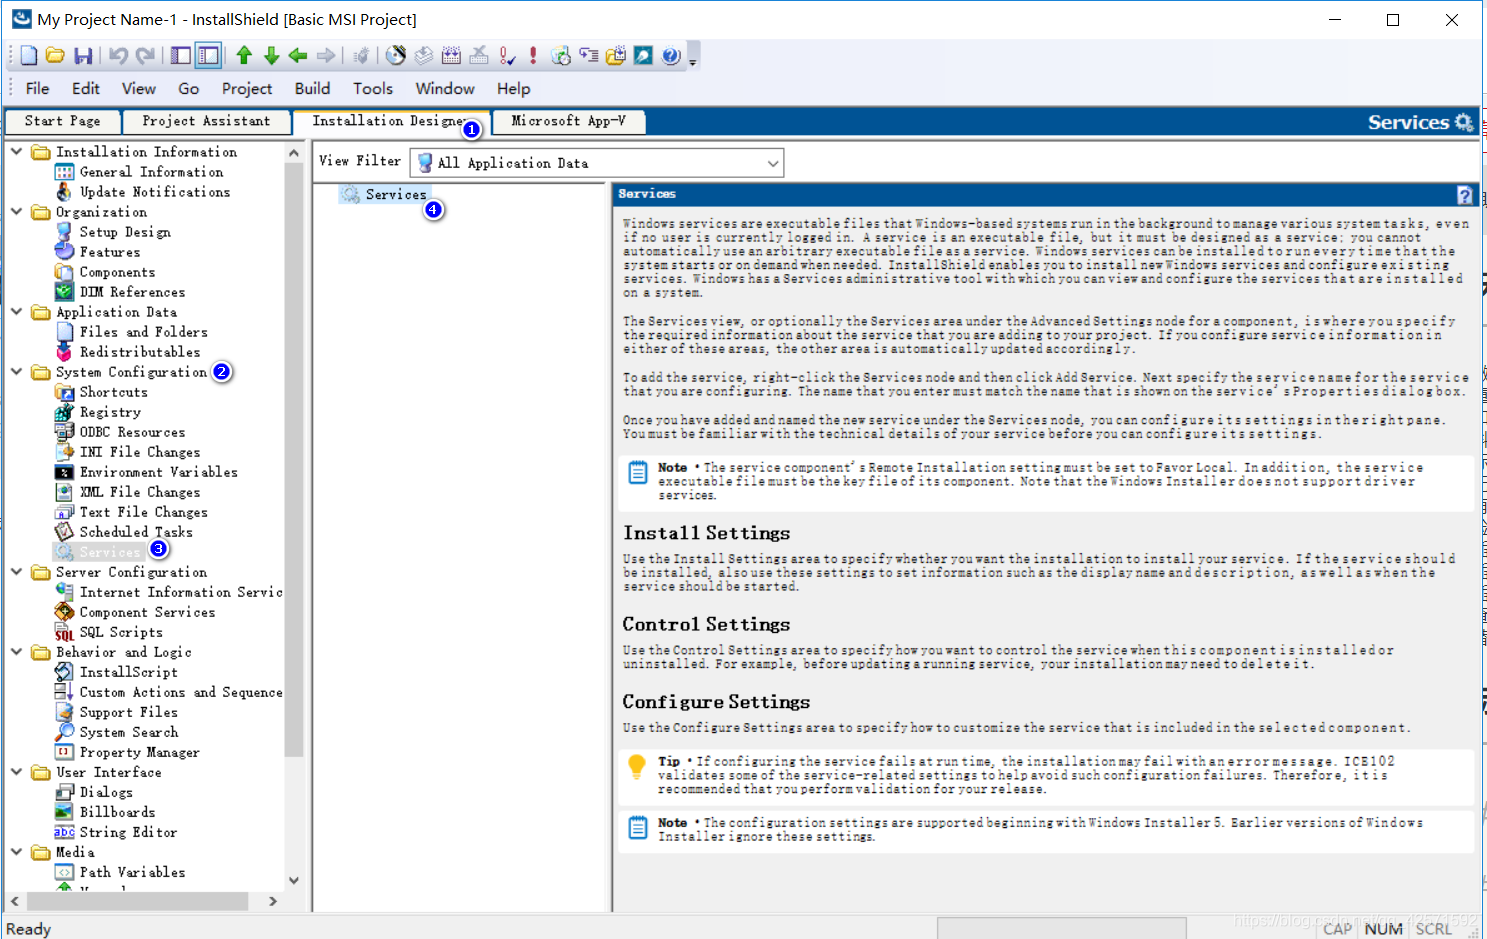1487x939 pixels.
Task: Collapse the Behavior and Logic node
Action: pos(16,652)
